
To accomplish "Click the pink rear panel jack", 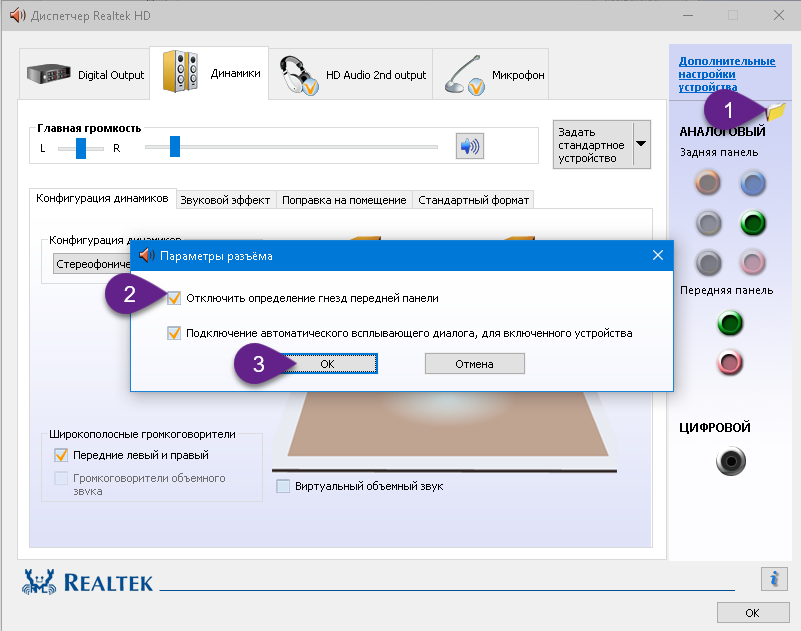I will [752, 263].
